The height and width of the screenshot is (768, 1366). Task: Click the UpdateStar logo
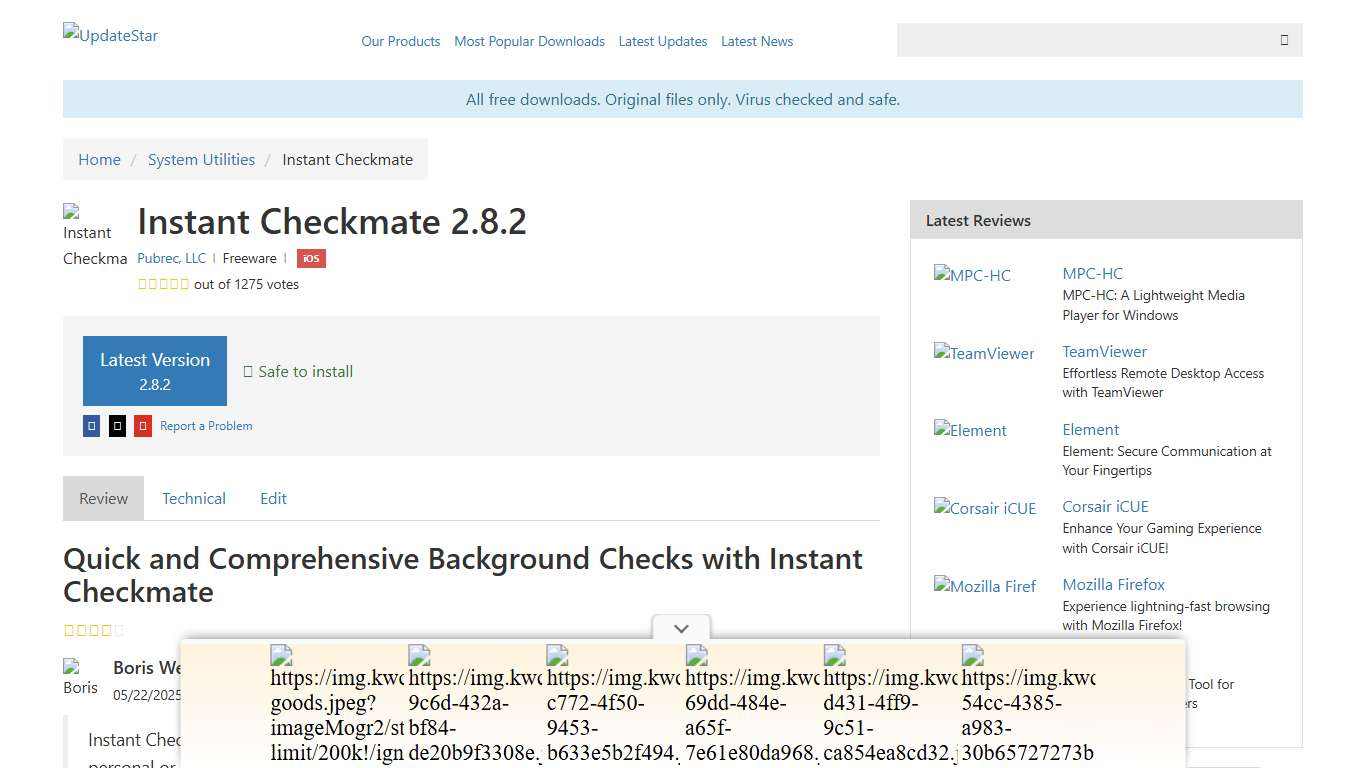coord(110,35)
